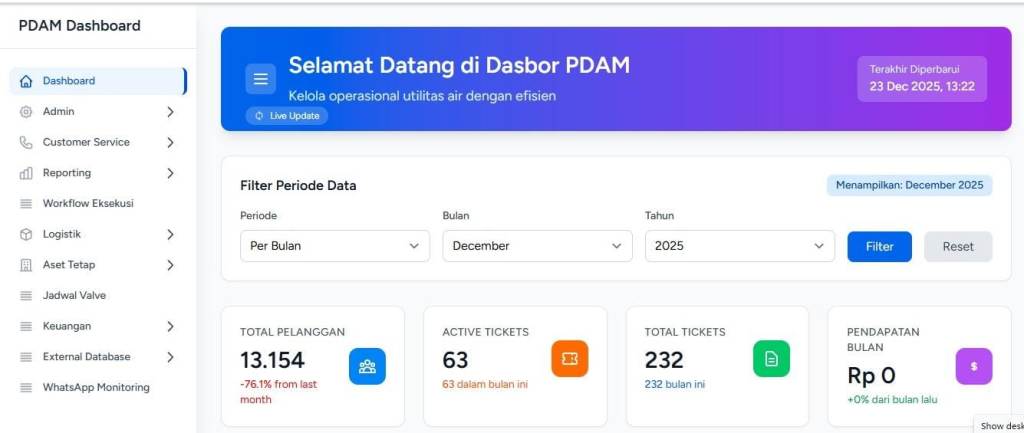Screen dimensions: 1024x433
Task: Expand the Keuangan submenu chevron
Action: pos(170,326)
